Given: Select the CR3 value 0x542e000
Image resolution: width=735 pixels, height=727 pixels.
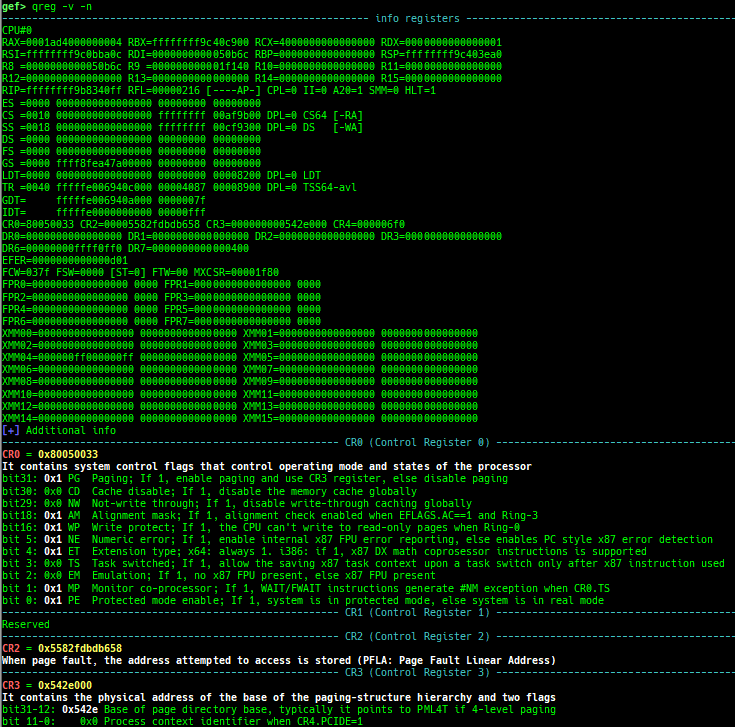Looking at the screenshot, I should pos(65,684).
